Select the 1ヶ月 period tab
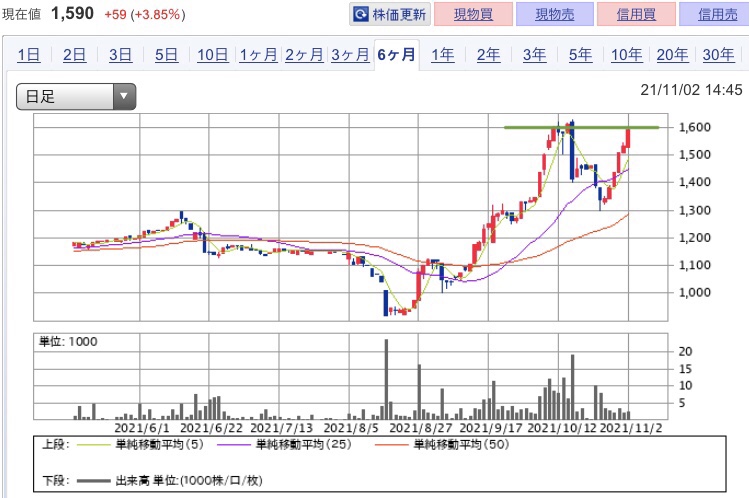The height and width of the screenshot is (498, 749). click(258, 55)
